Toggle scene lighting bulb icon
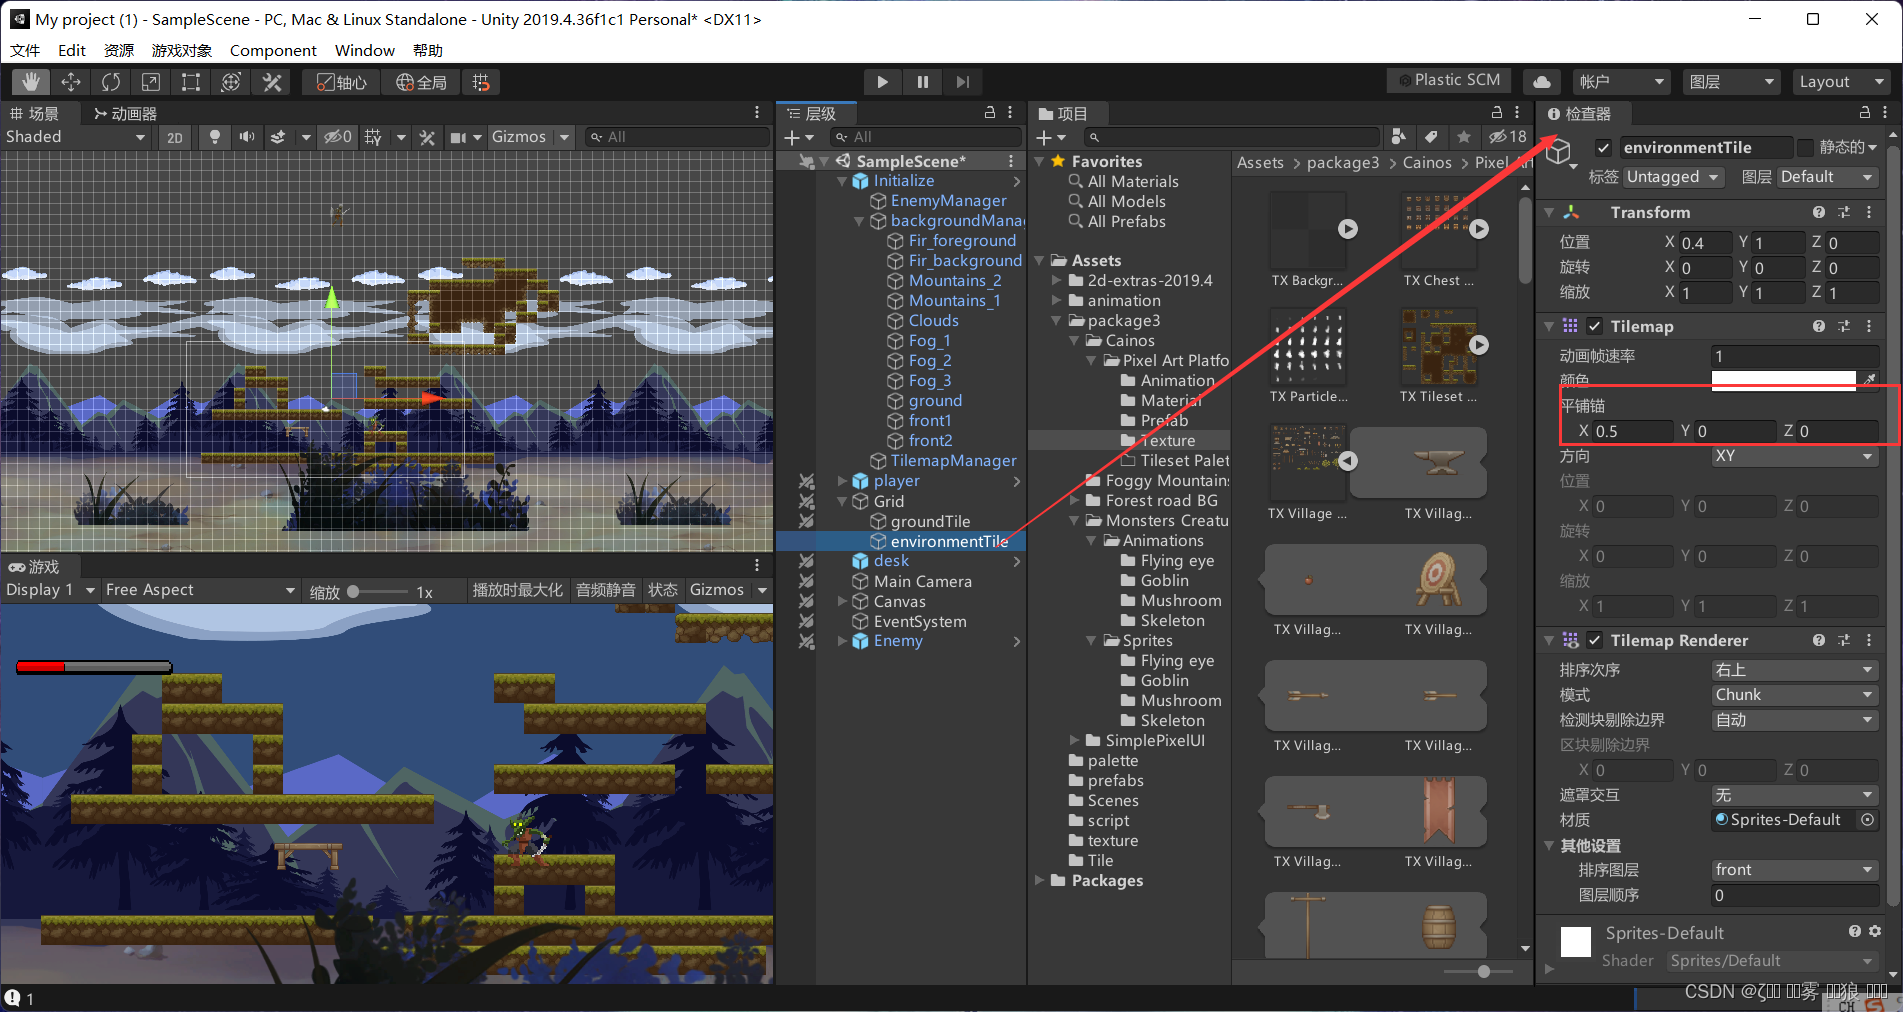This screenshot has width=1903, height=1012. [x=214, y=137]
